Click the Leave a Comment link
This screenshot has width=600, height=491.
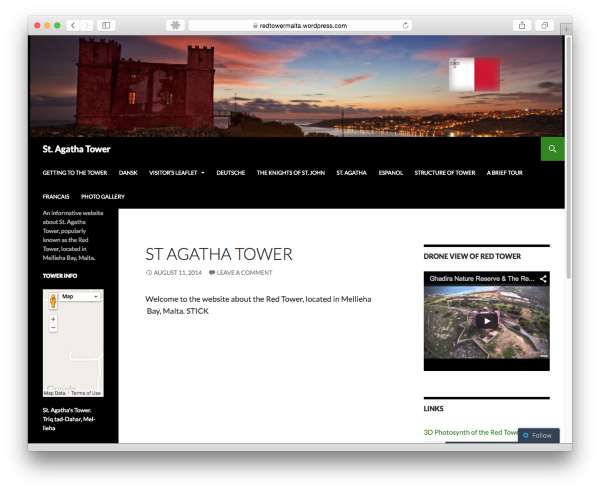click(x=244, y=273)
